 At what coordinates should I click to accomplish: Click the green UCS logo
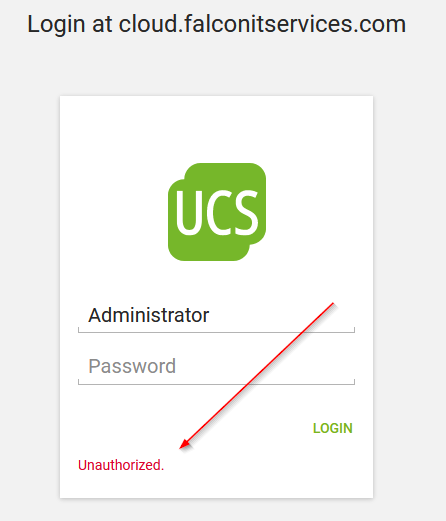pyautogui.click(x=217, y=212)
